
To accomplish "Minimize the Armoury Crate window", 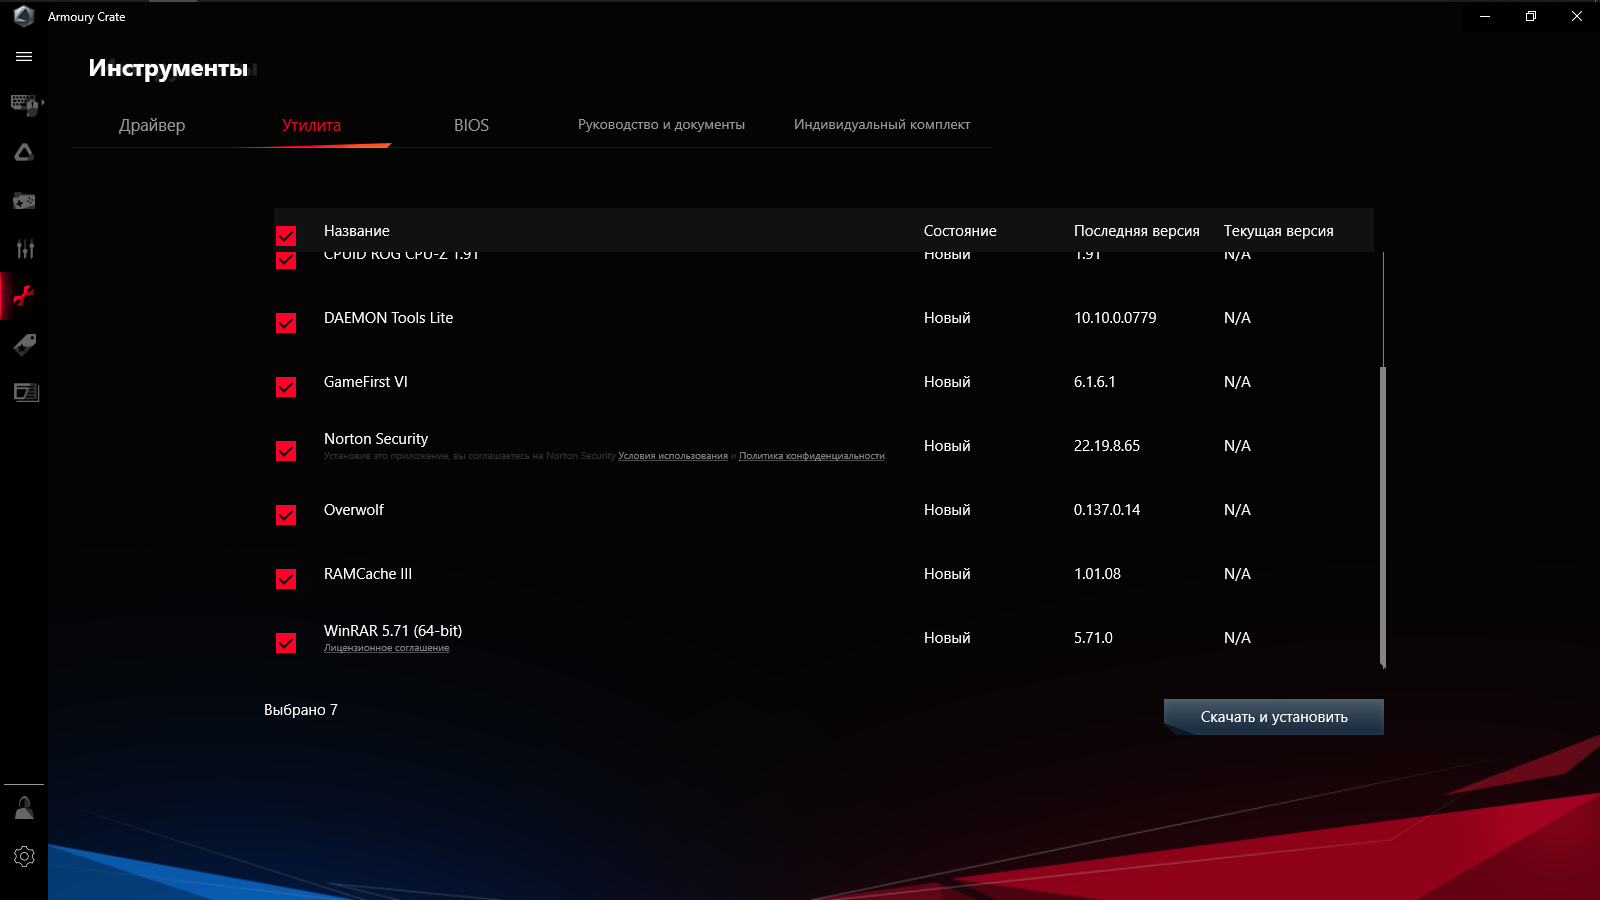I will tap(1485, 16).
